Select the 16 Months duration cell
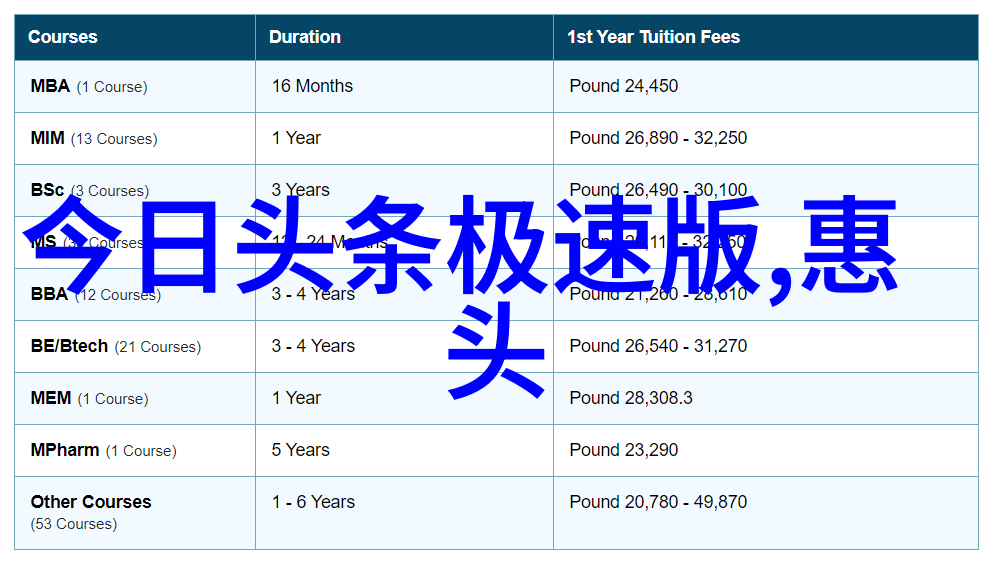This screenshot has width=993, height=570. click(x=312, y=86)
